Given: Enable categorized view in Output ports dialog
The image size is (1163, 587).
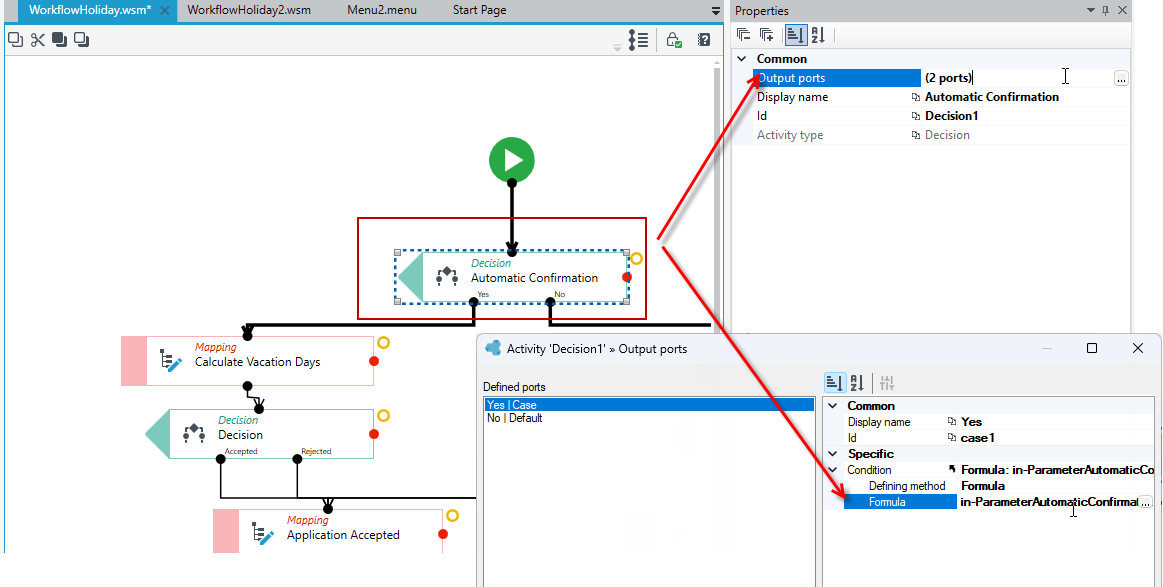Looking at the screenshot, I should [x=834, y=383].
